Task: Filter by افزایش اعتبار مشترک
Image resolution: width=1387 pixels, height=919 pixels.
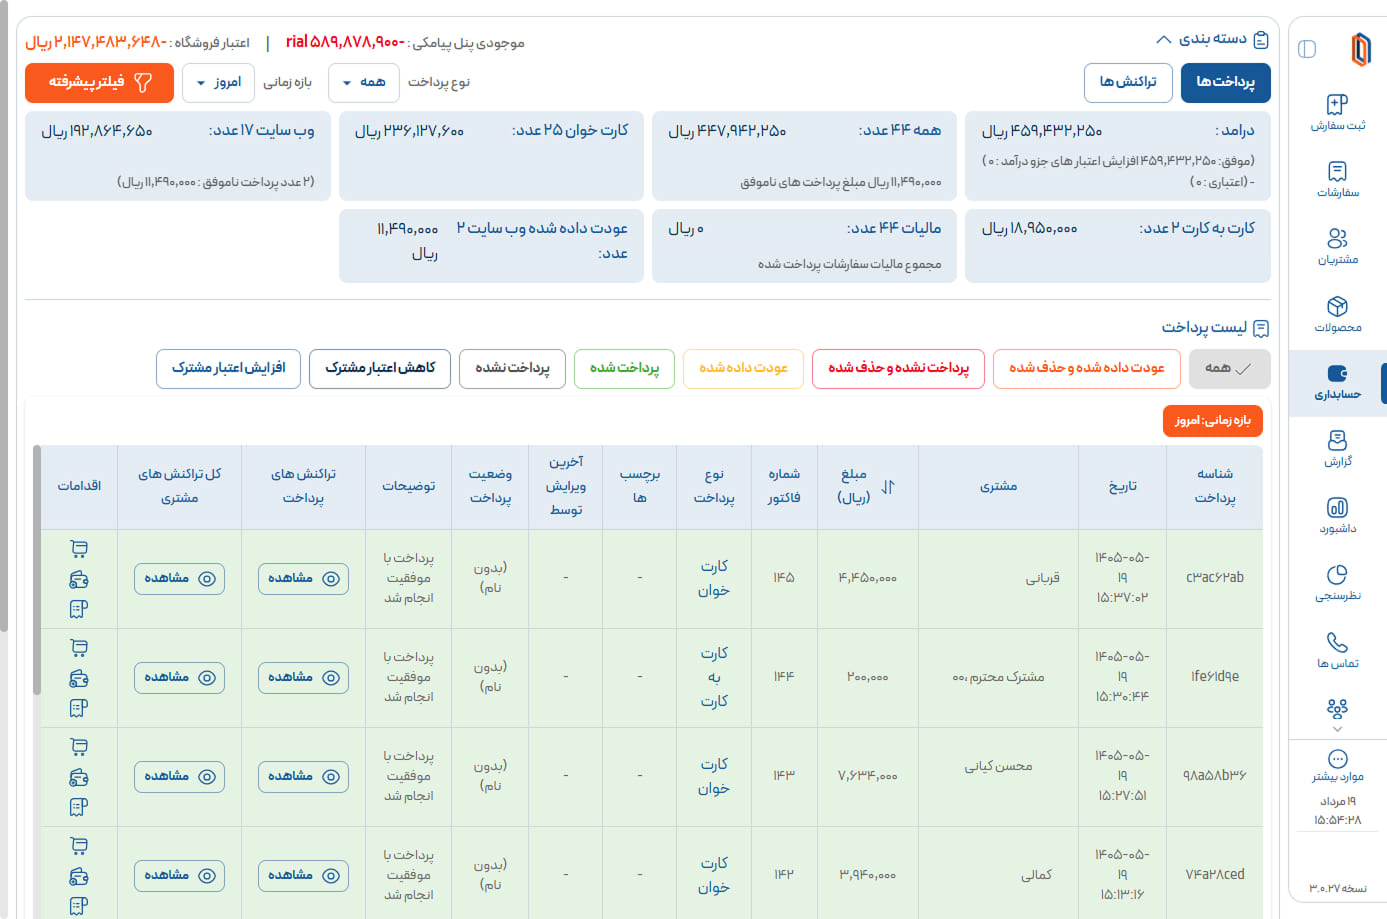Action: 228,369
